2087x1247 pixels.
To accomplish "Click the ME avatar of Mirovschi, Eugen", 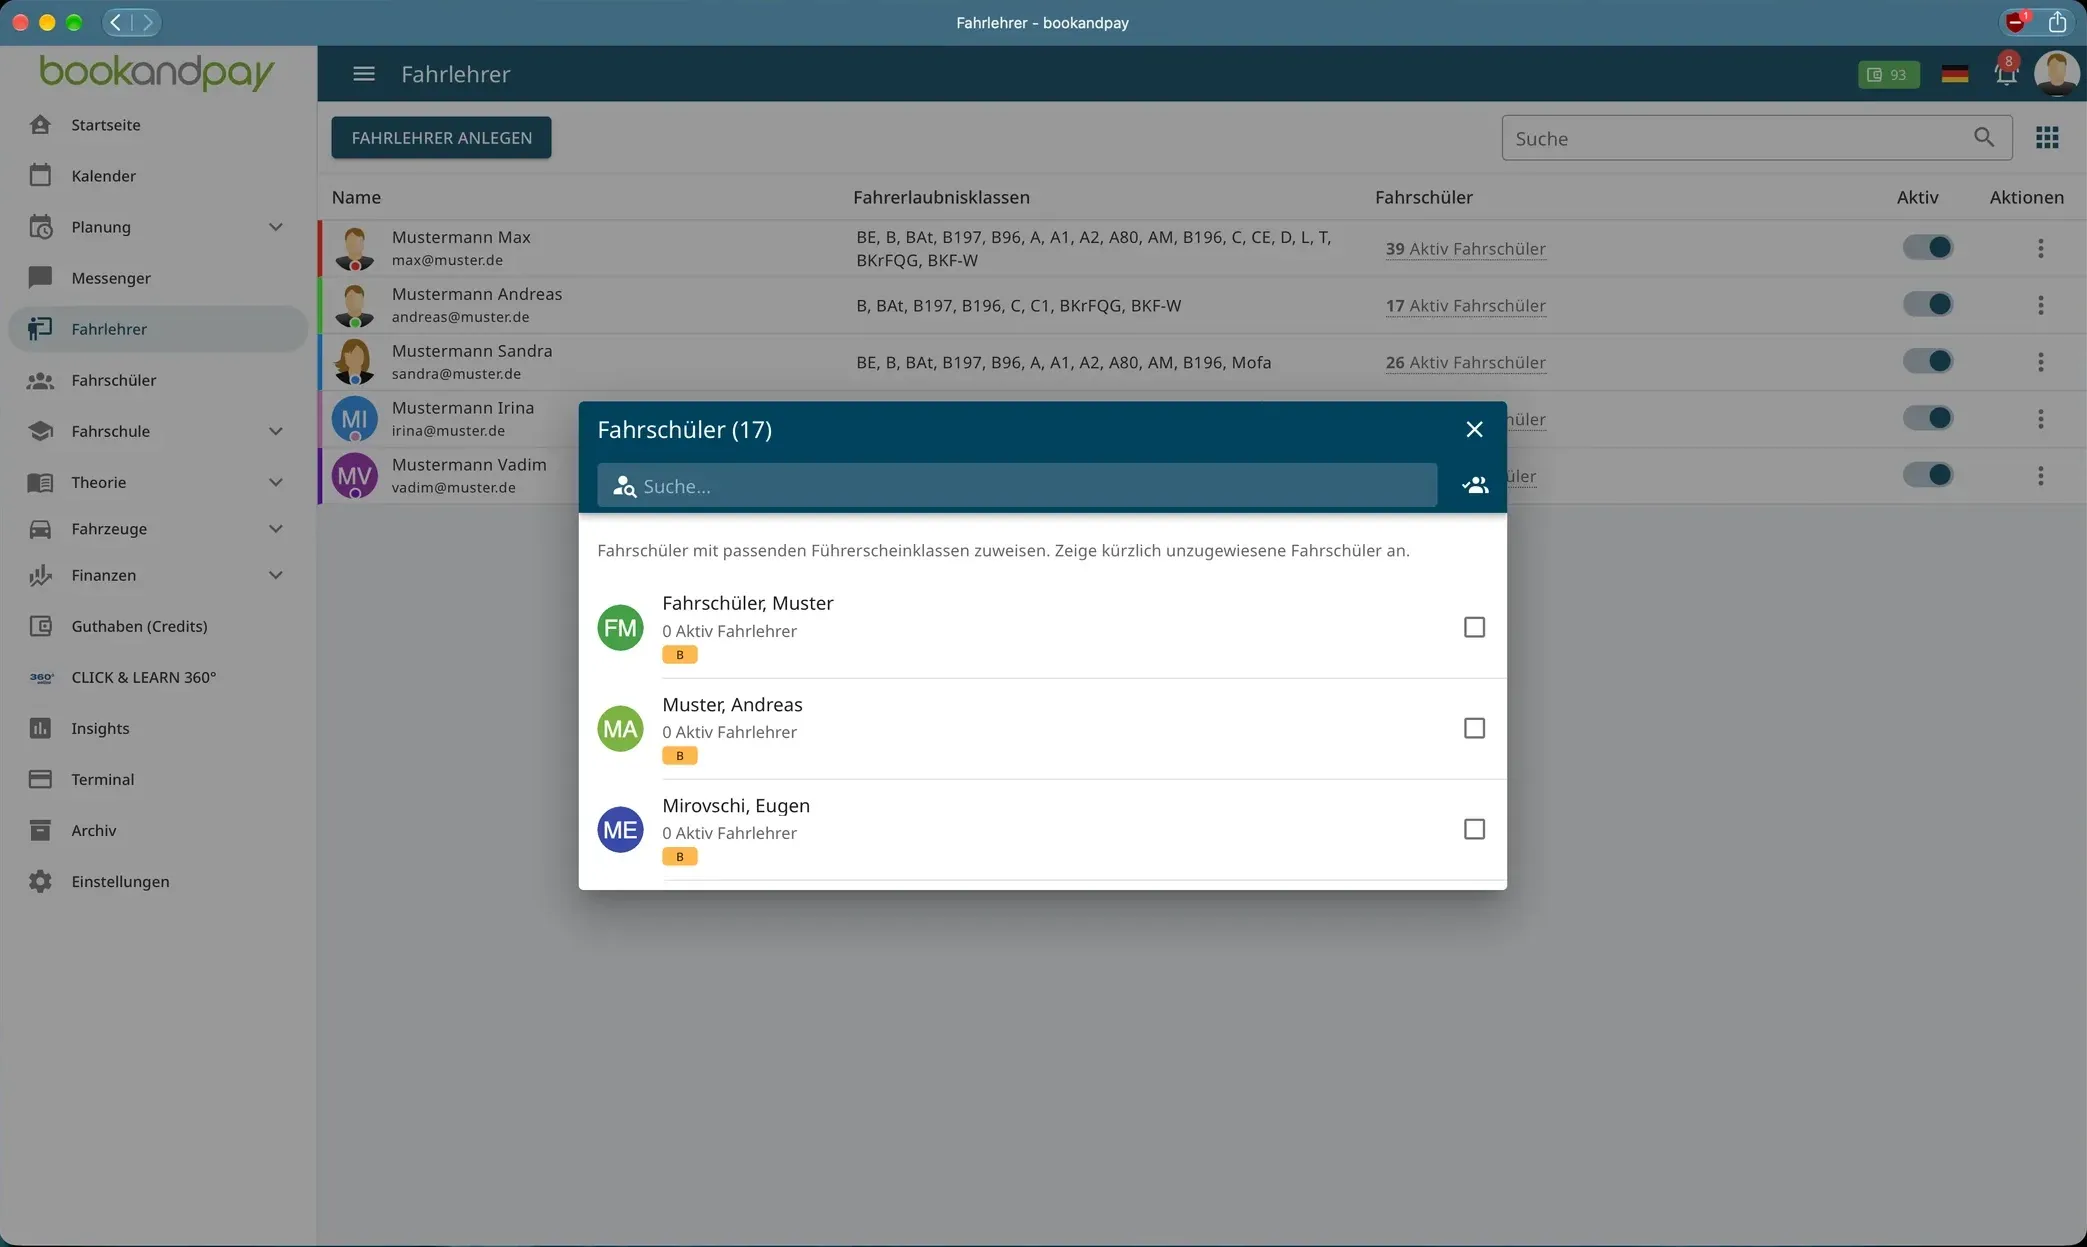I will [x=620, y=830].
